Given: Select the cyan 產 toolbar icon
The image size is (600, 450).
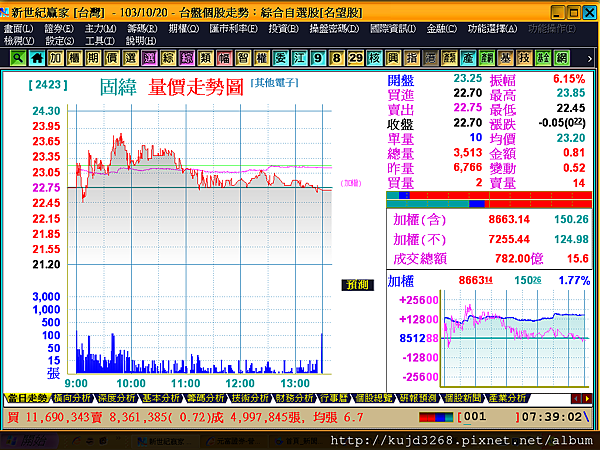Looking at the screenshot, I should click(468, 58).
